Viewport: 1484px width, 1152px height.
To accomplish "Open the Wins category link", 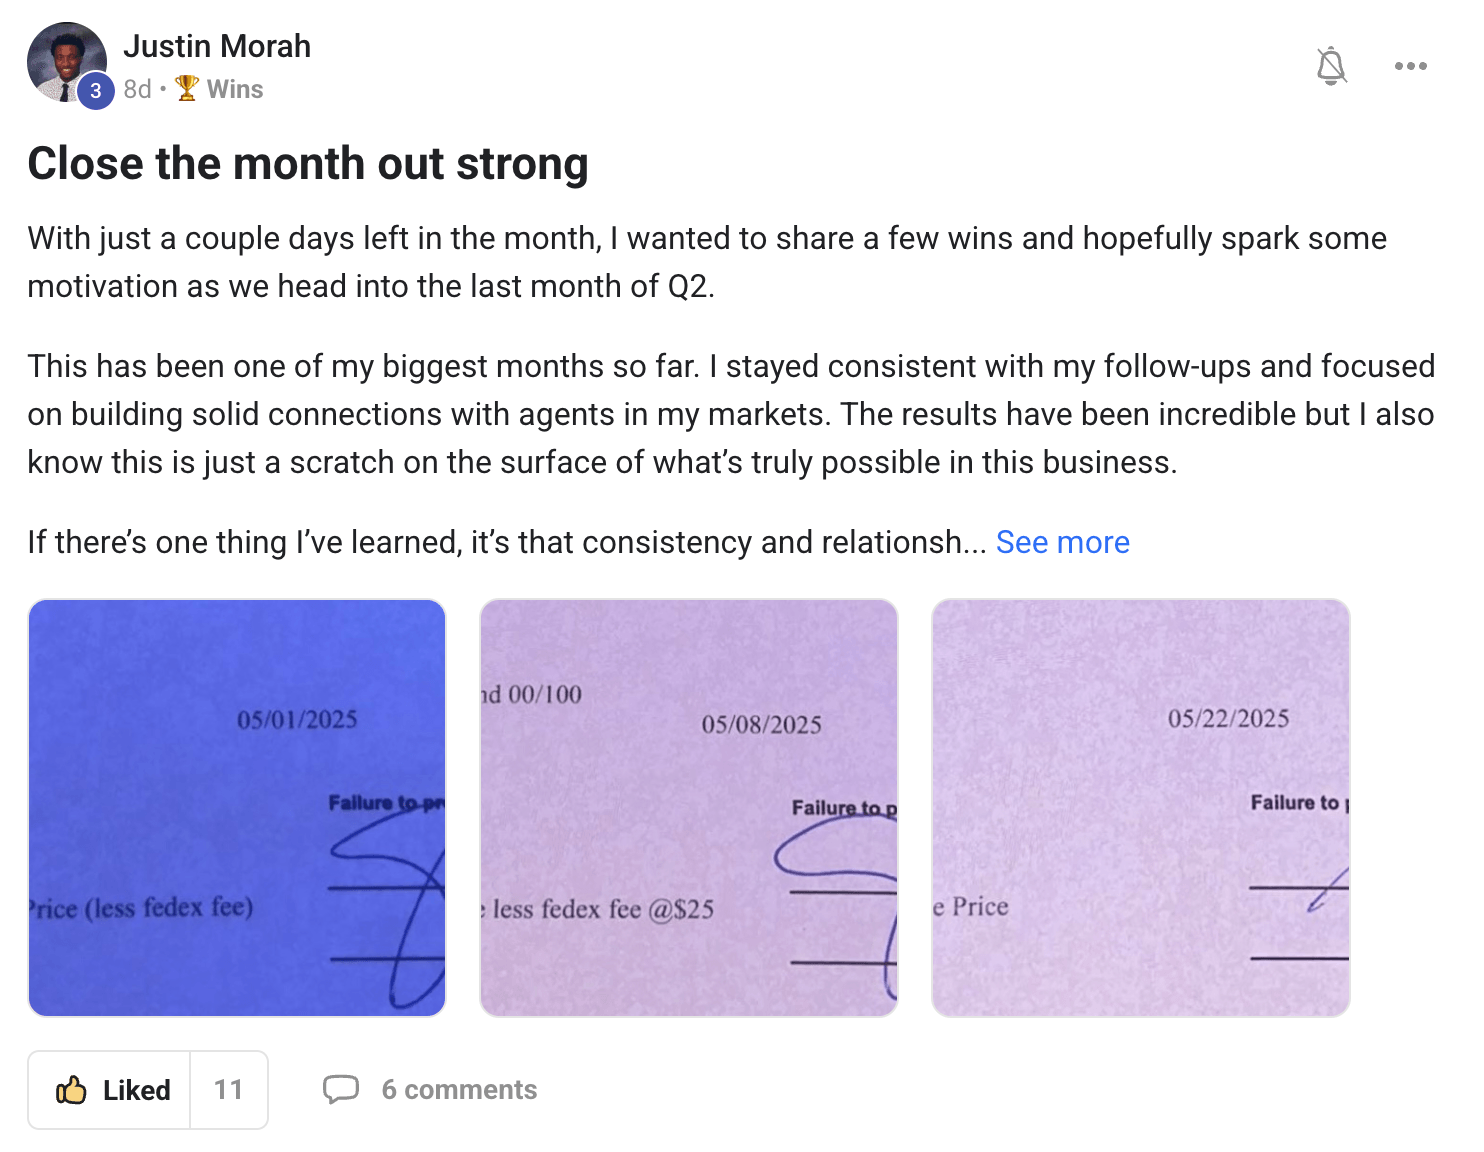I will (235, 89).
